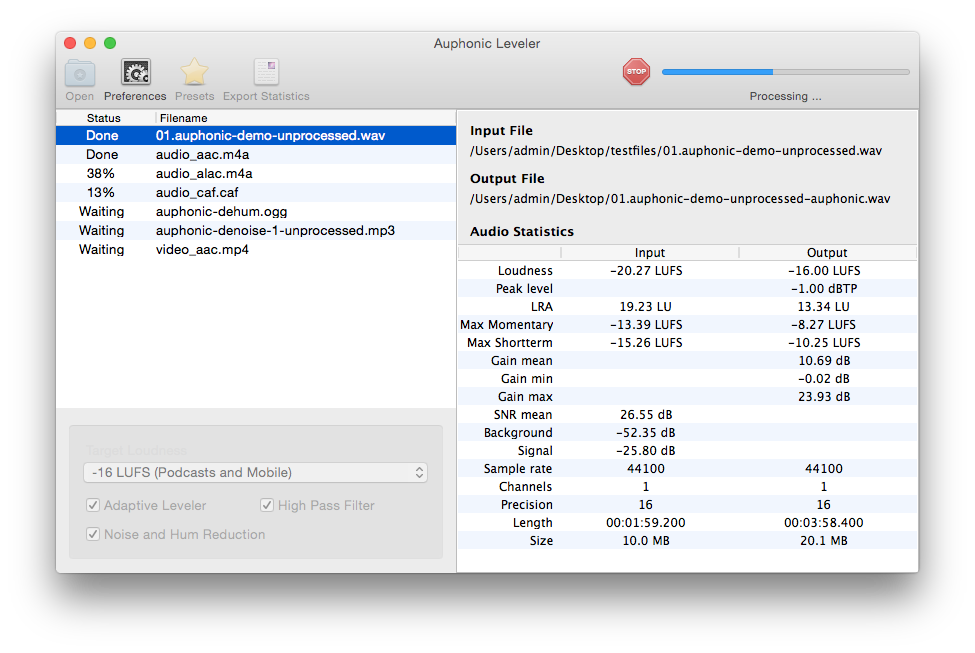Click the 13% status of audio_caf.caf
The image size is (975, 653).
(x=101, y=192)
